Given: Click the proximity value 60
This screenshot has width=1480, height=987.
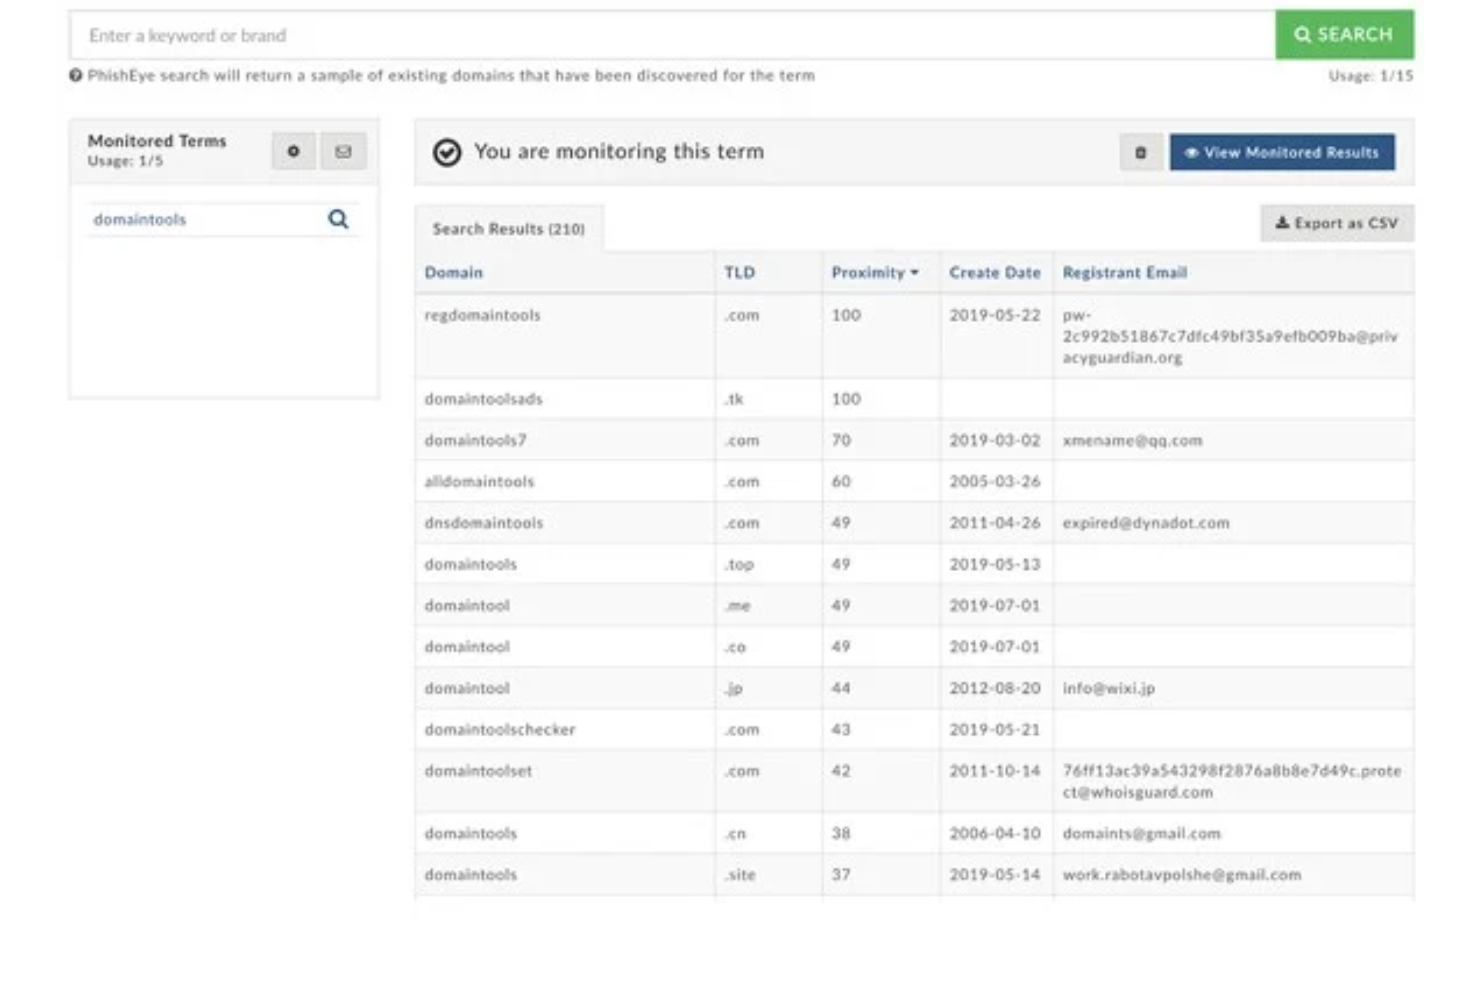Looking at the screenshot, I should tap(841, 482).
